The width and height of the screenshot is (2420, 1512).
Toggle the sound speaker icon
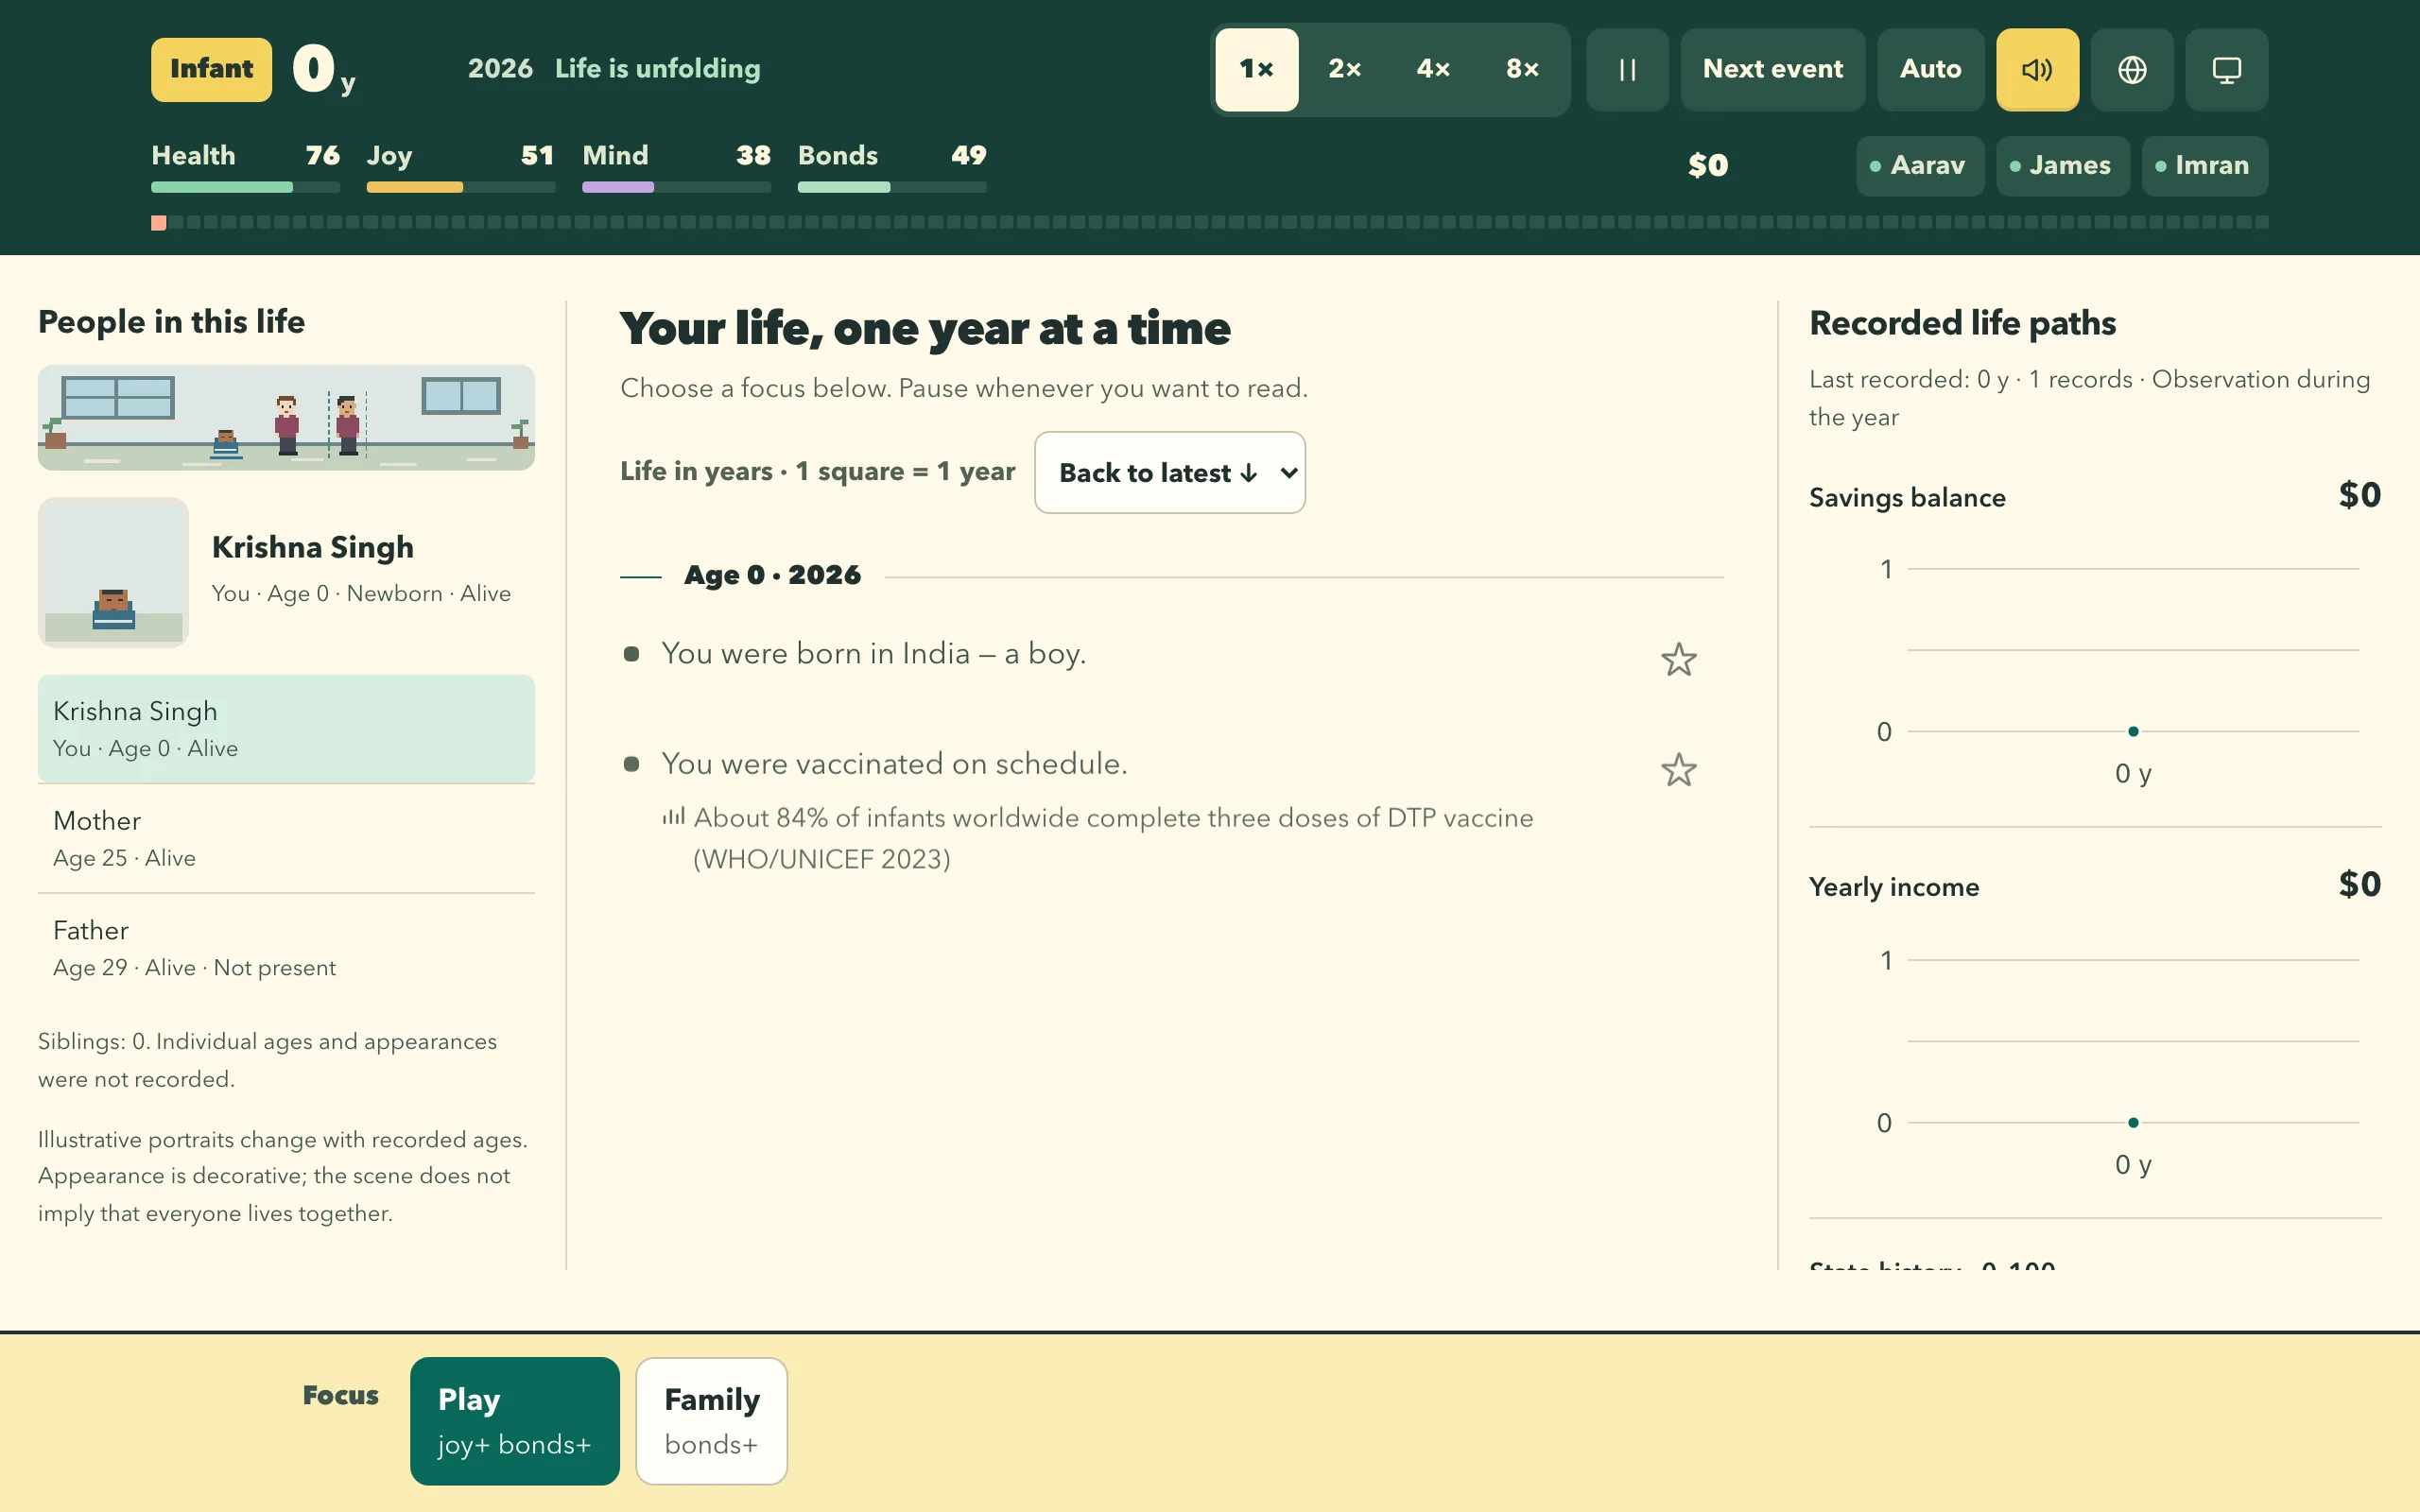click(2037, 69)
